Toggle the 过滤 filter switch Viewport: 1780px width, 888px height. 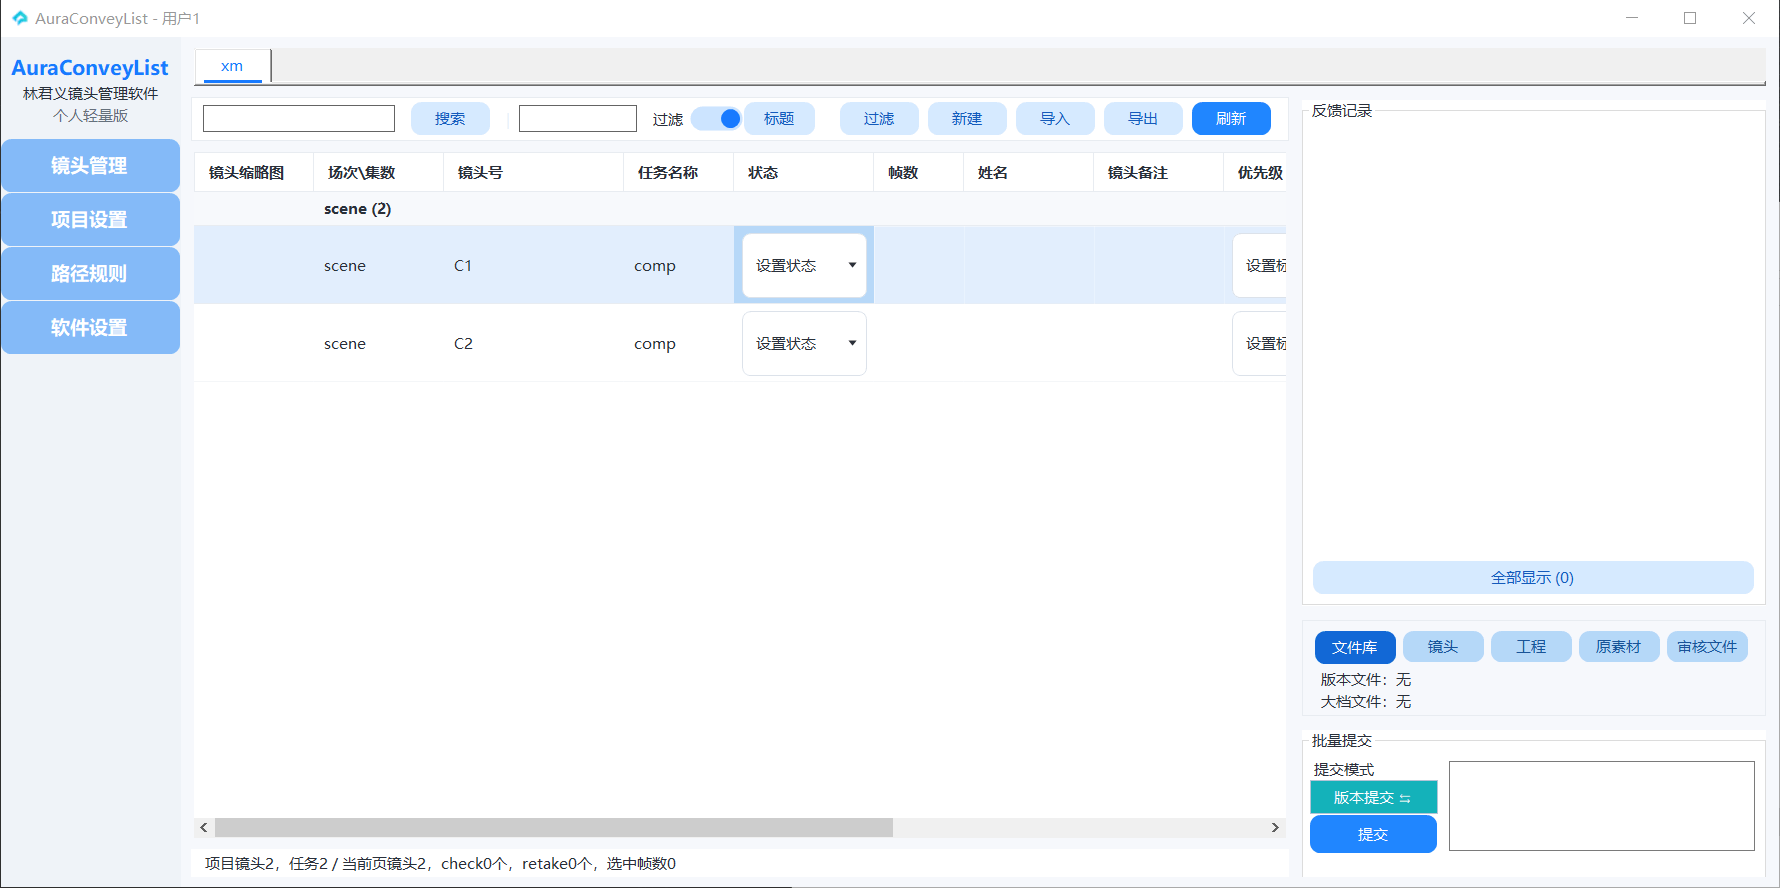coord(717,119)
